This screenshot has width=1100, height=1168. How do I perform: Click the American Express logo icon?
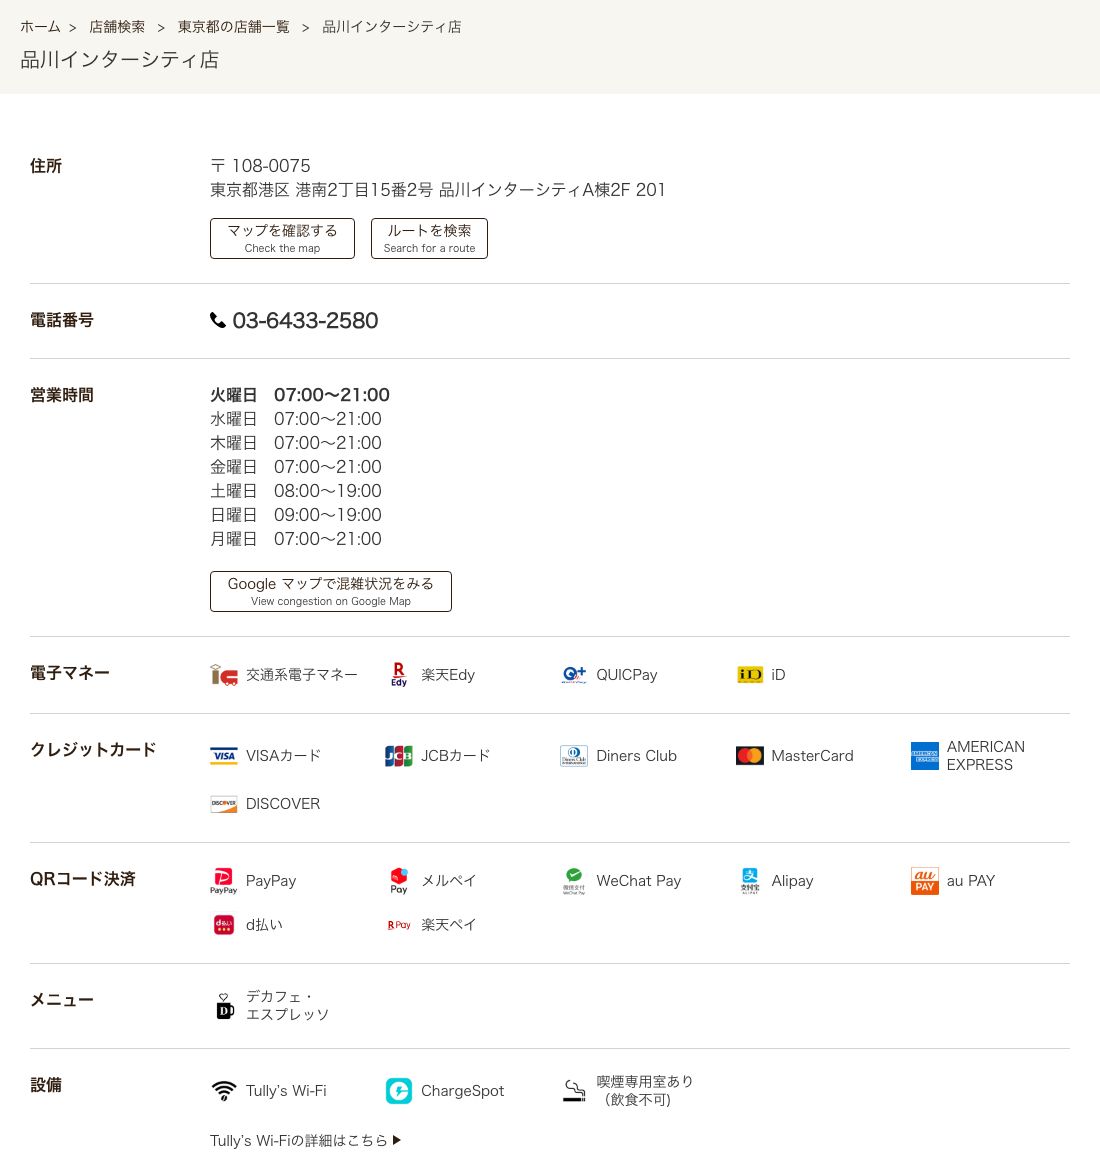(925, 756)
